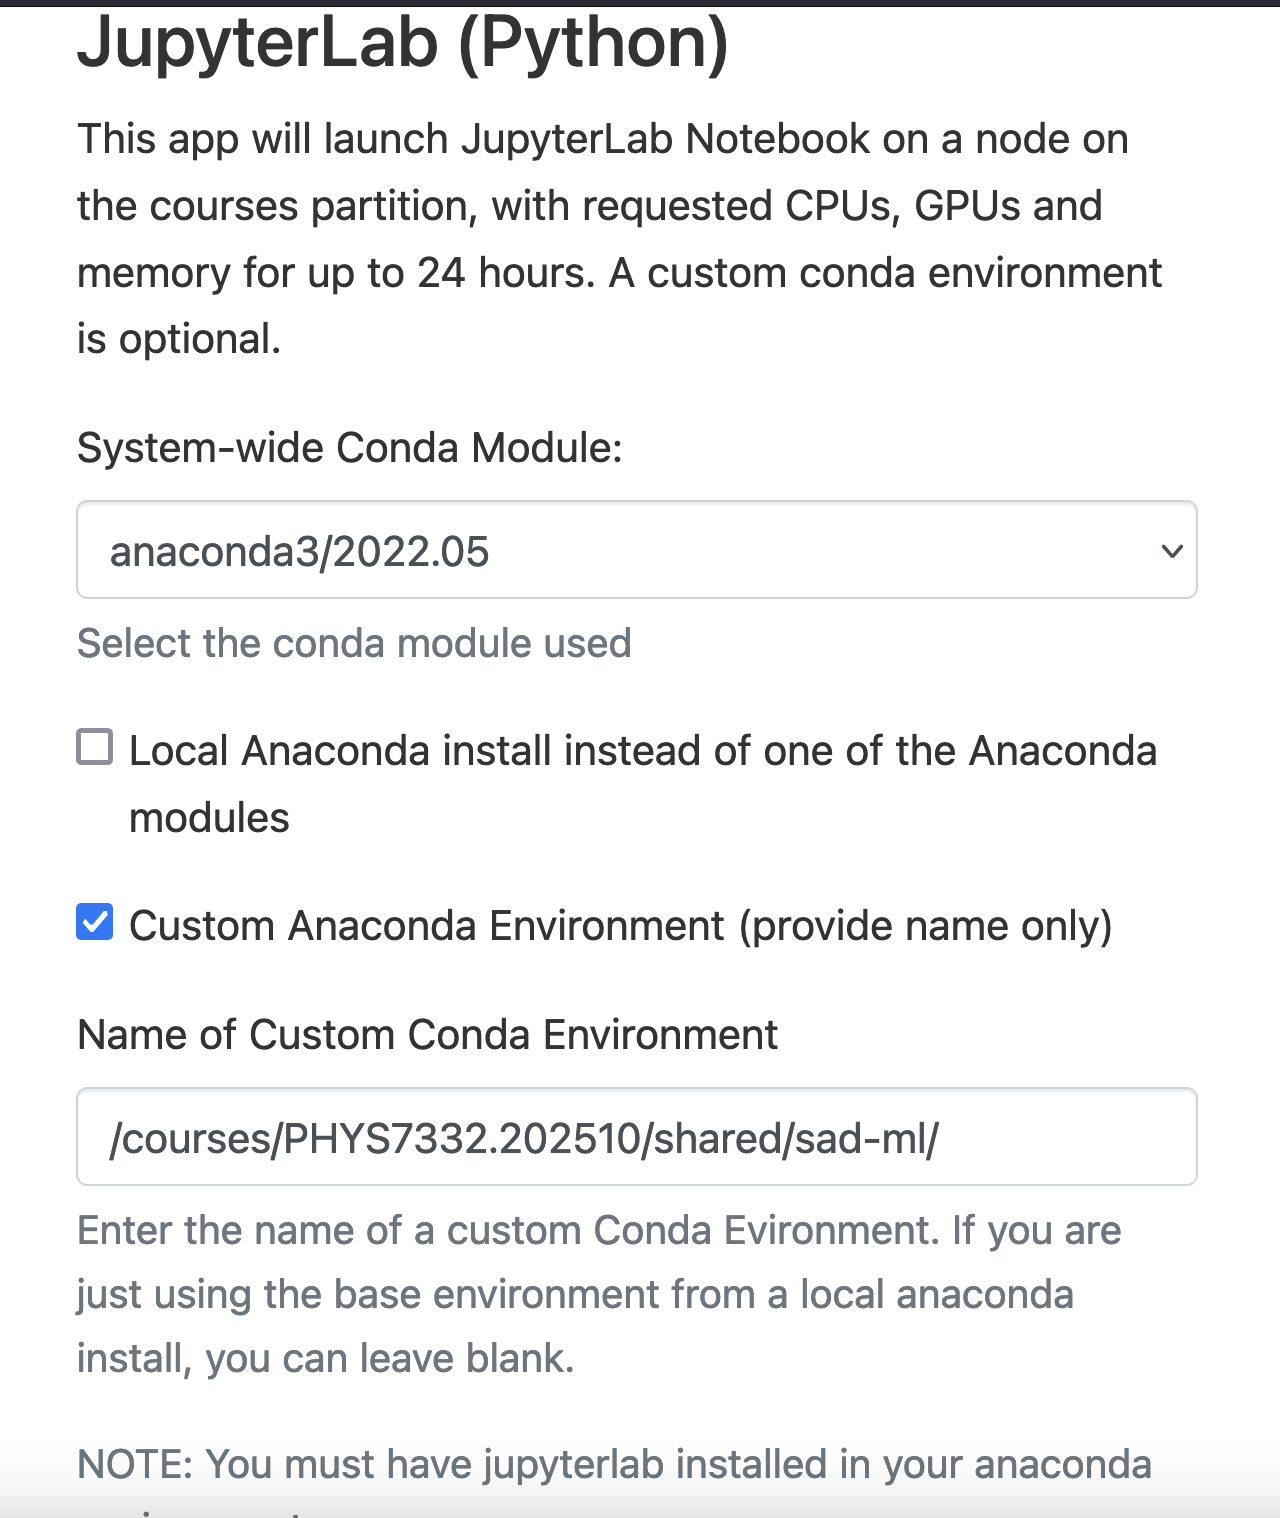Click the /courses/PHYS7332.202510/shared/sad-ml/ path text
This screenshot has width=1280, height=1518.
524,1139
